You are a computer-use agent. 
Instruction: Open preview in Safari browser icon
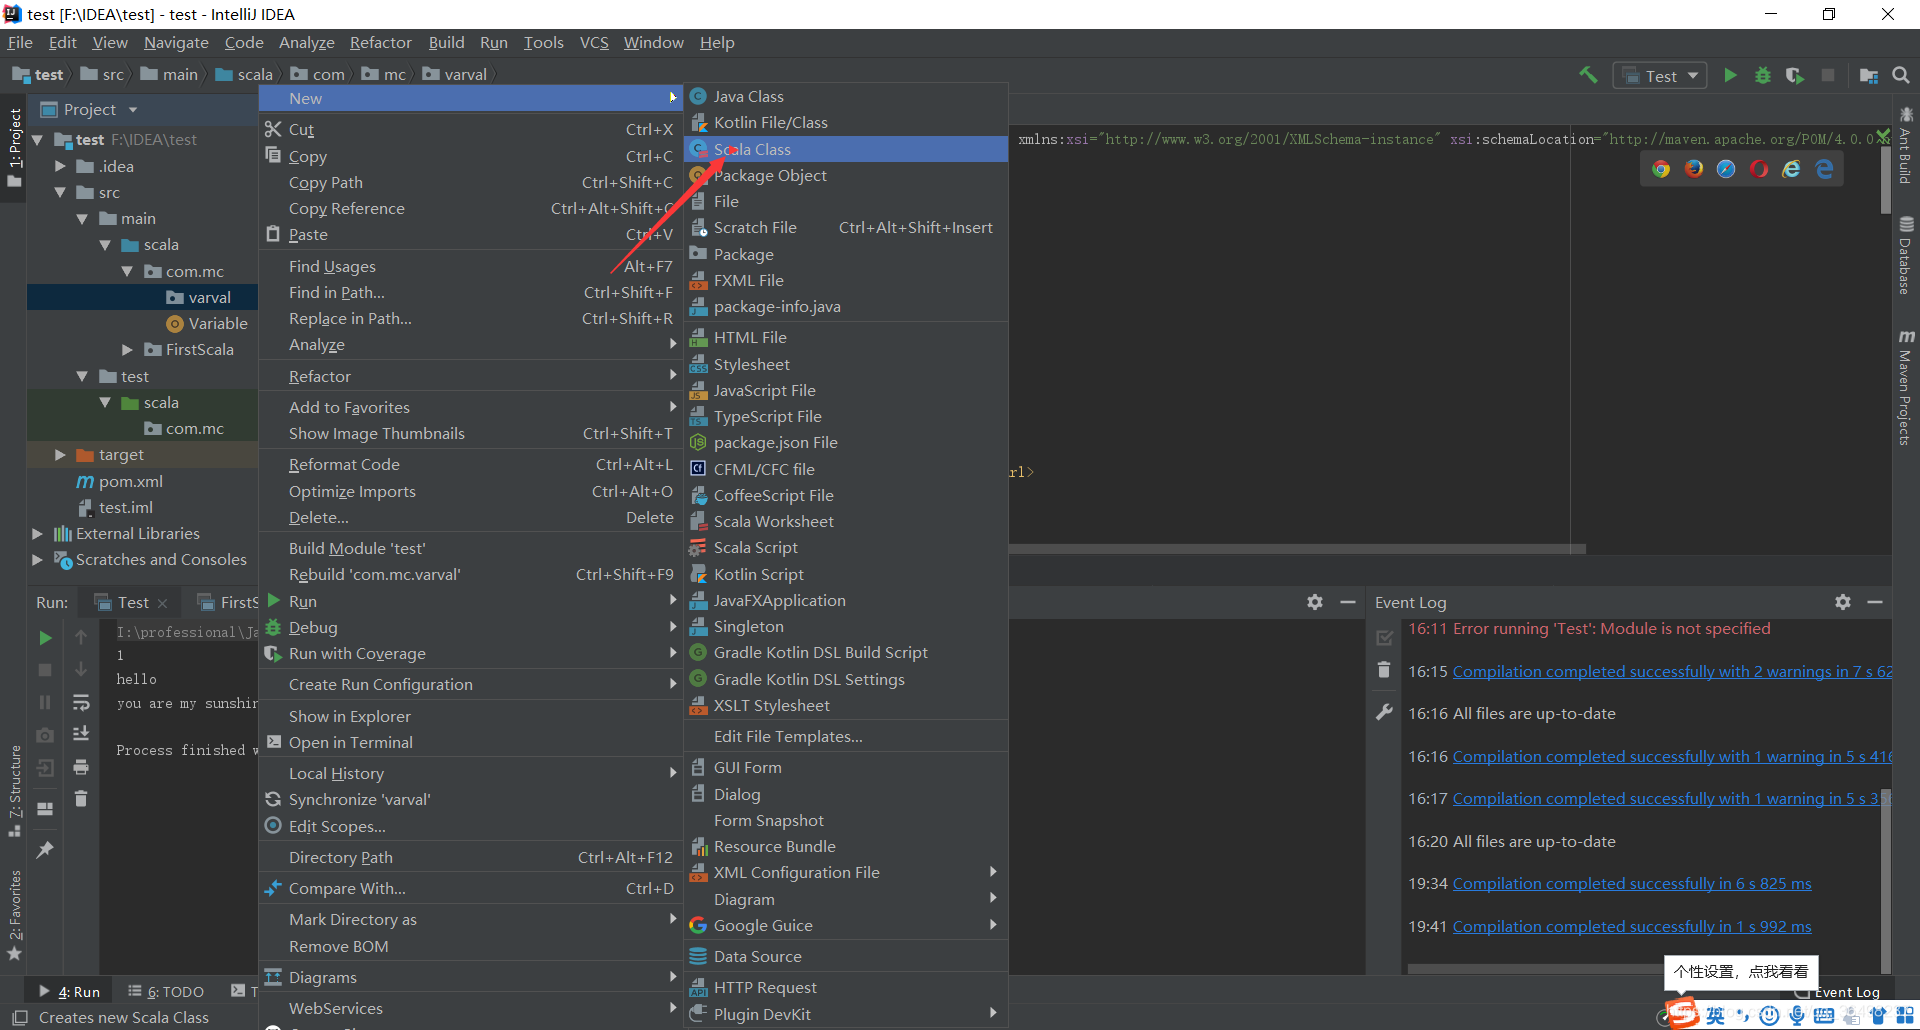1726,169
